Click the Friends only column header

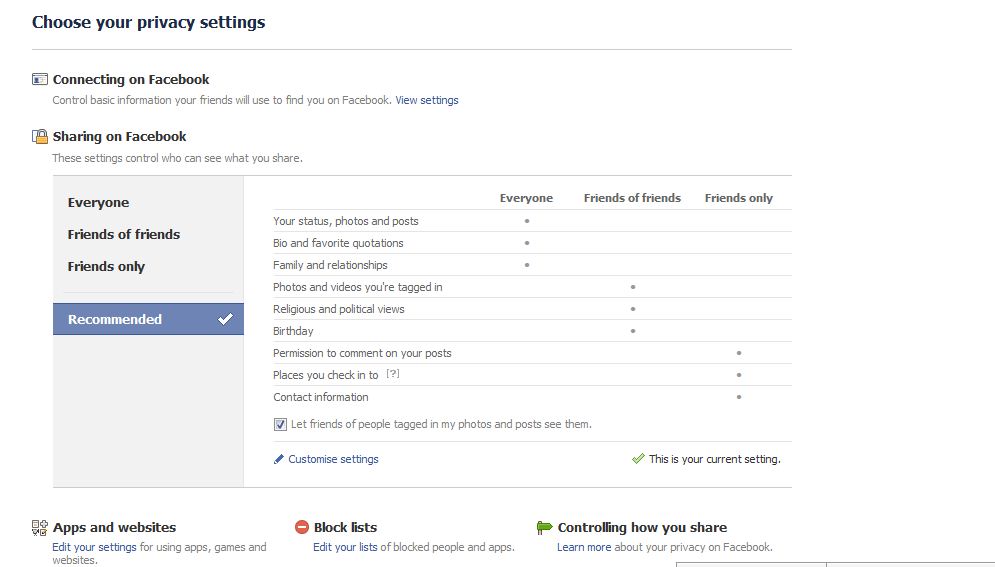pos(739,198)
